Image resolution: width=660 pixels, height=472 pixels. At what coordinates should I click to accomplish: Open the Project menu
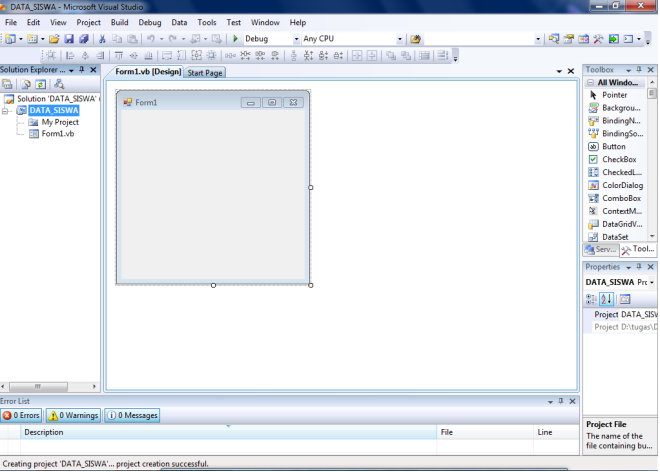coord(88,23)
